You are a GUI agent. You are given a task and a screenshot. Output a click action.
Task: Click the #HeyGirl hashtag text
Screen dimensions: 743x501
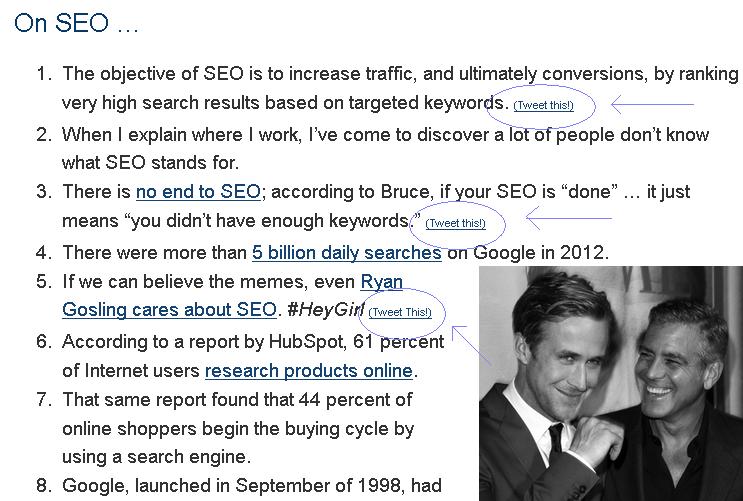[x=326, y=310]
